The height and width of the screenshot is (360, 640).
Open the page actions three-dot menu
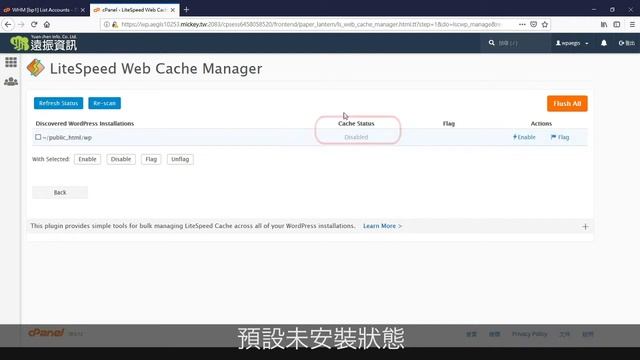pyautogui.click(x=522, y=24)
